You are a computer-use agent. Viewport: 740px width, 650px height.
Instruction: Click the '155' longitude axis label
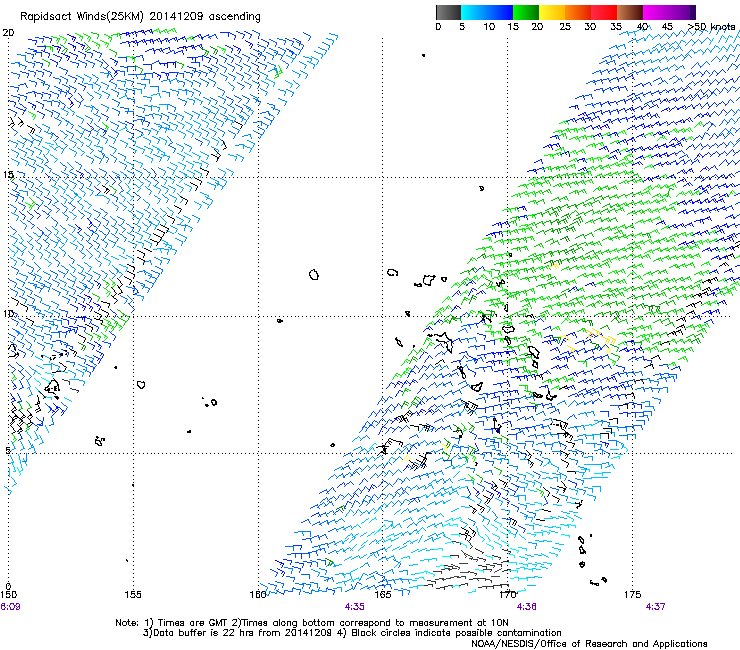pyautogui.click(x=133, y=594)
